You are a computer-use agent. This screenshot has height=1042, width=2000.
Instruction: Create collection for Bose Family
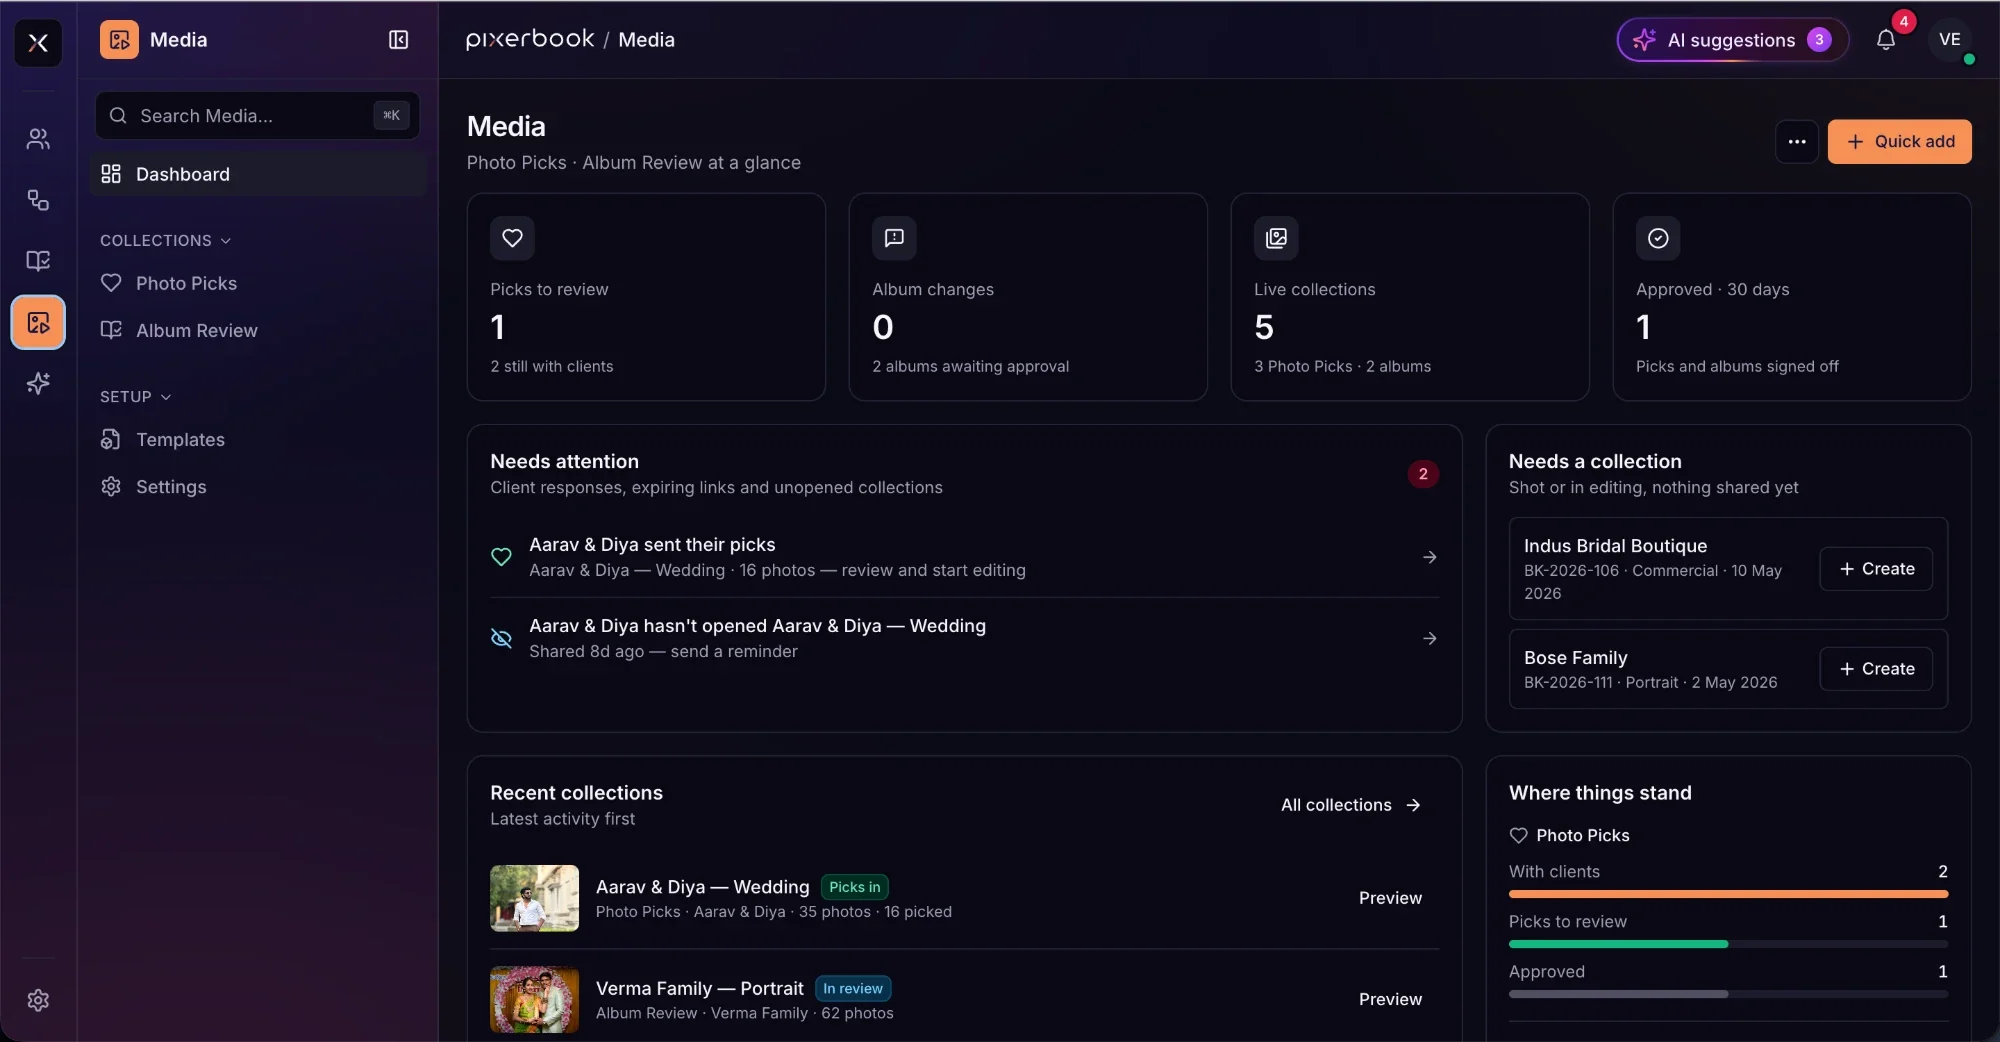point(1876,669)
